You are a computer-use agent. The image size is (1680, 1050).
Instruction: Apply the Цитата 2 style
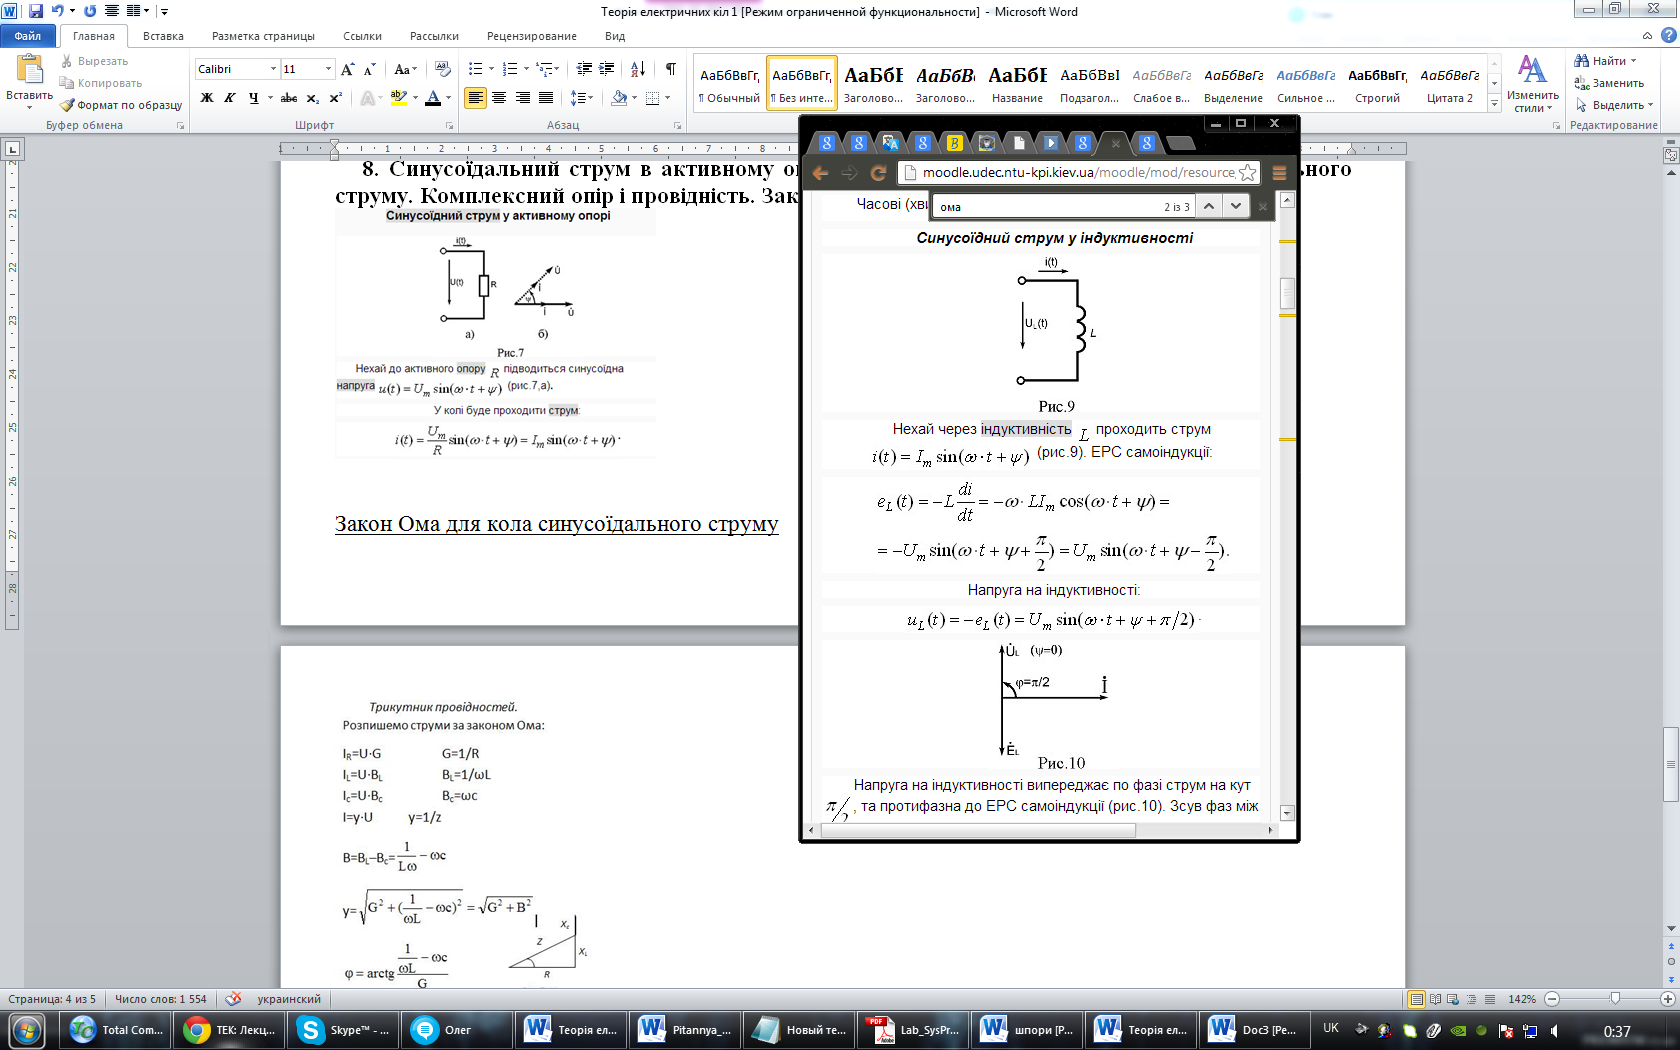tap(1449, 83)
